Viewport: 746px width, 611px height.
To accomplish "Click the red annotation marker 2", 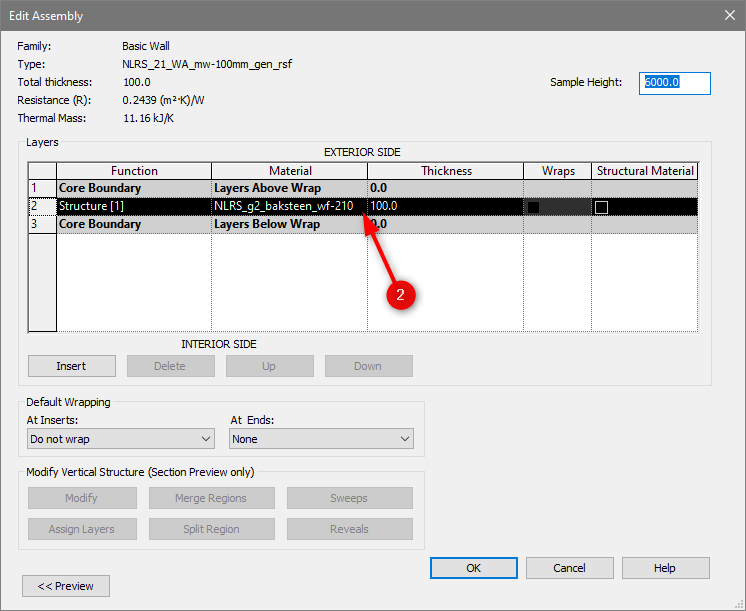I will (x=401, y=295).
